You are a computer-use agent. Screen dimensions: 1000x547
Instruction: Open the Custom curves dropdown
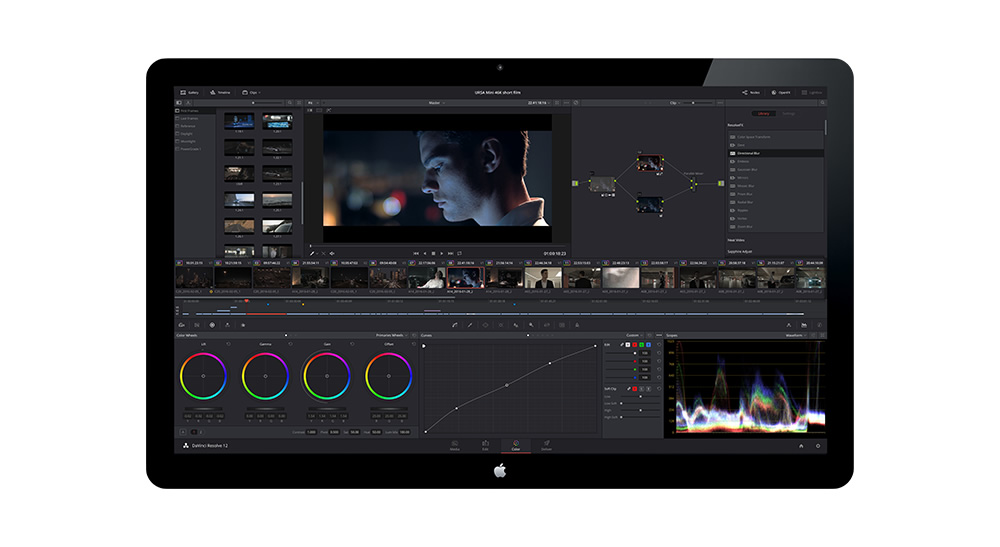click(633, 335)
